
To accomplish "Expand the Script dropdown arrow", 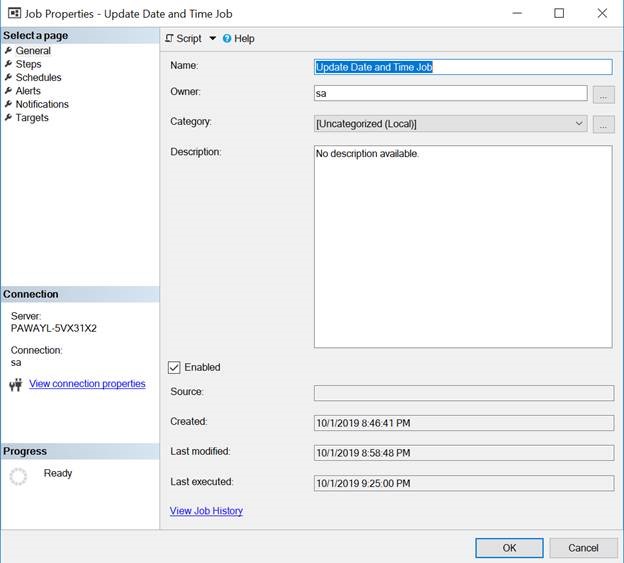I will (212, 39).
